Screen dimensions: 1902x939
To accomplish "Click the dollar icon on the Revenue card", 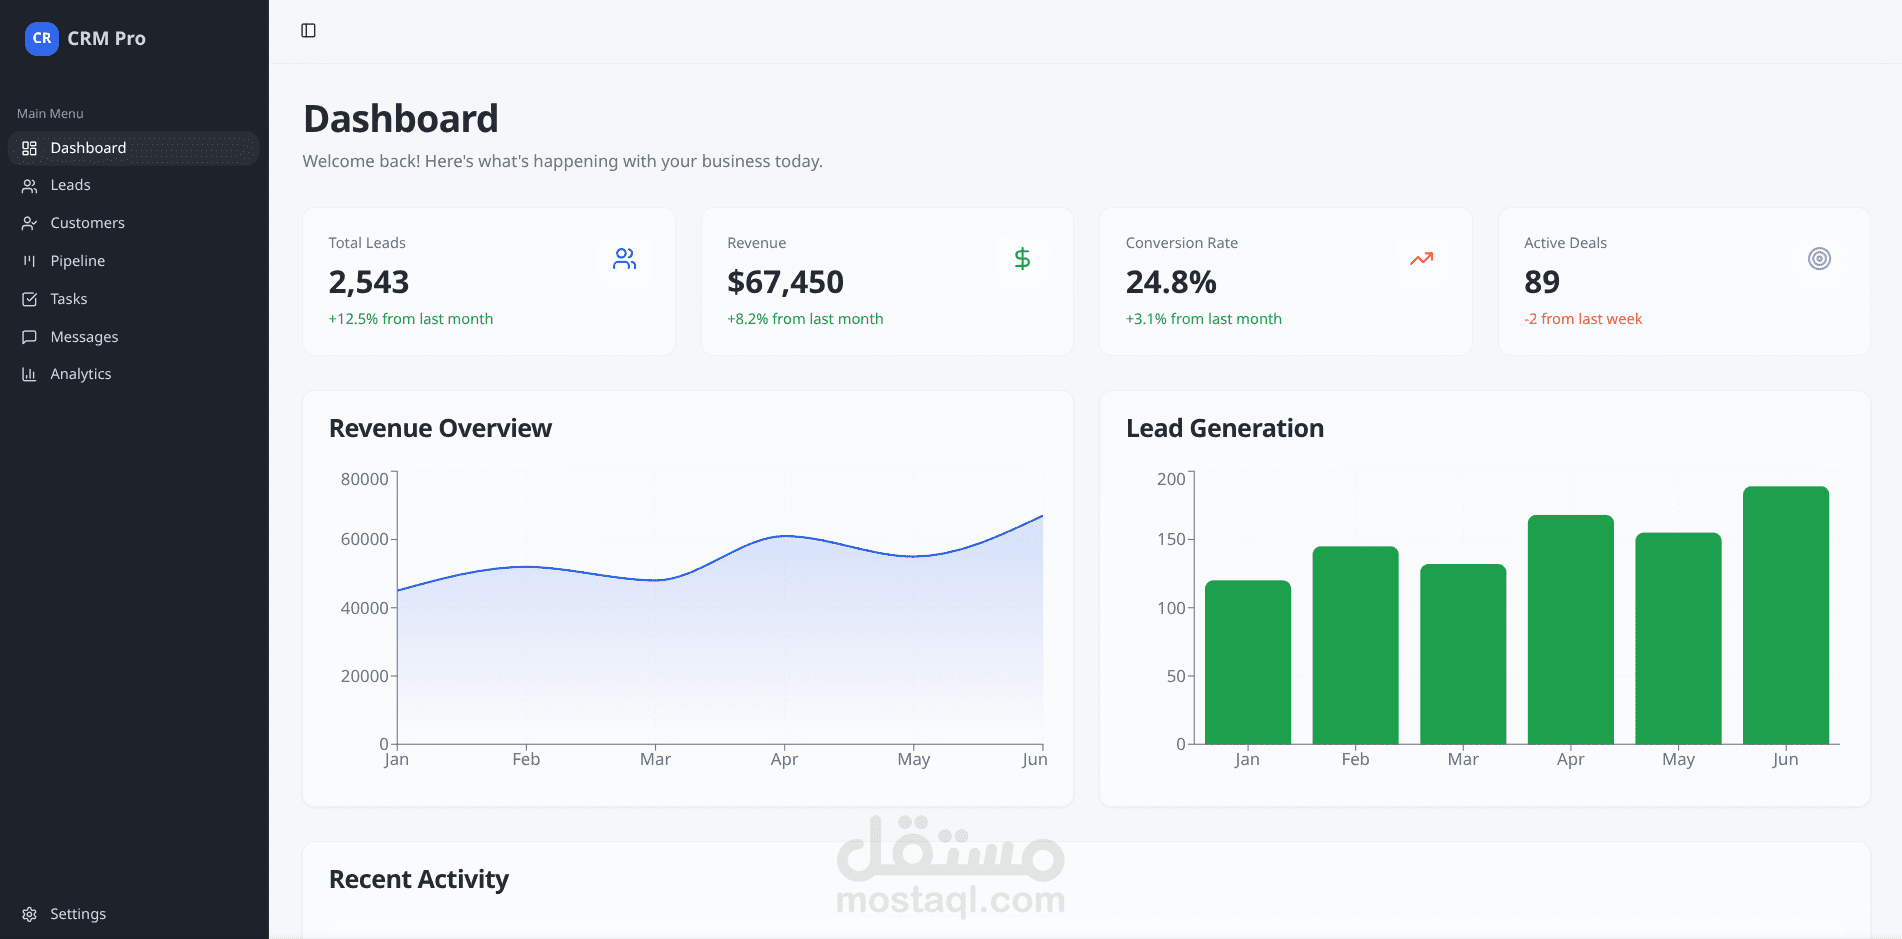I will tap(1022, 258).
